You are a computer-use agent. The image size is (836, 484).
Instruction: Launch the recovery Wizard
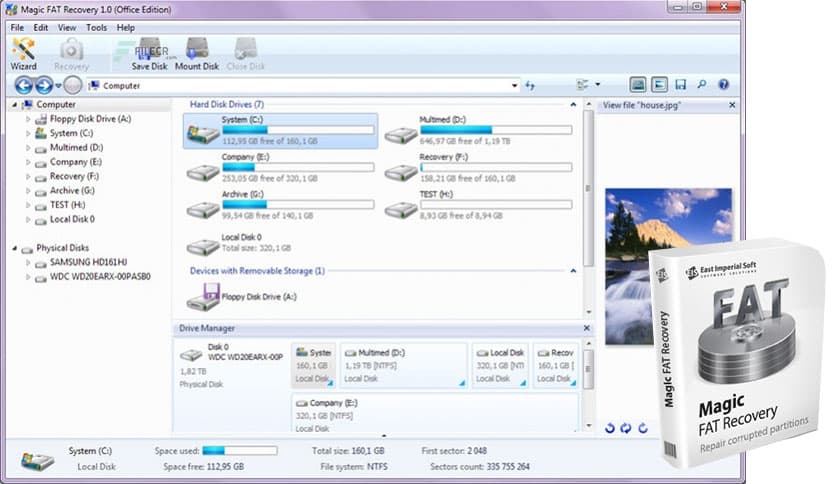(x=23, y=53)
